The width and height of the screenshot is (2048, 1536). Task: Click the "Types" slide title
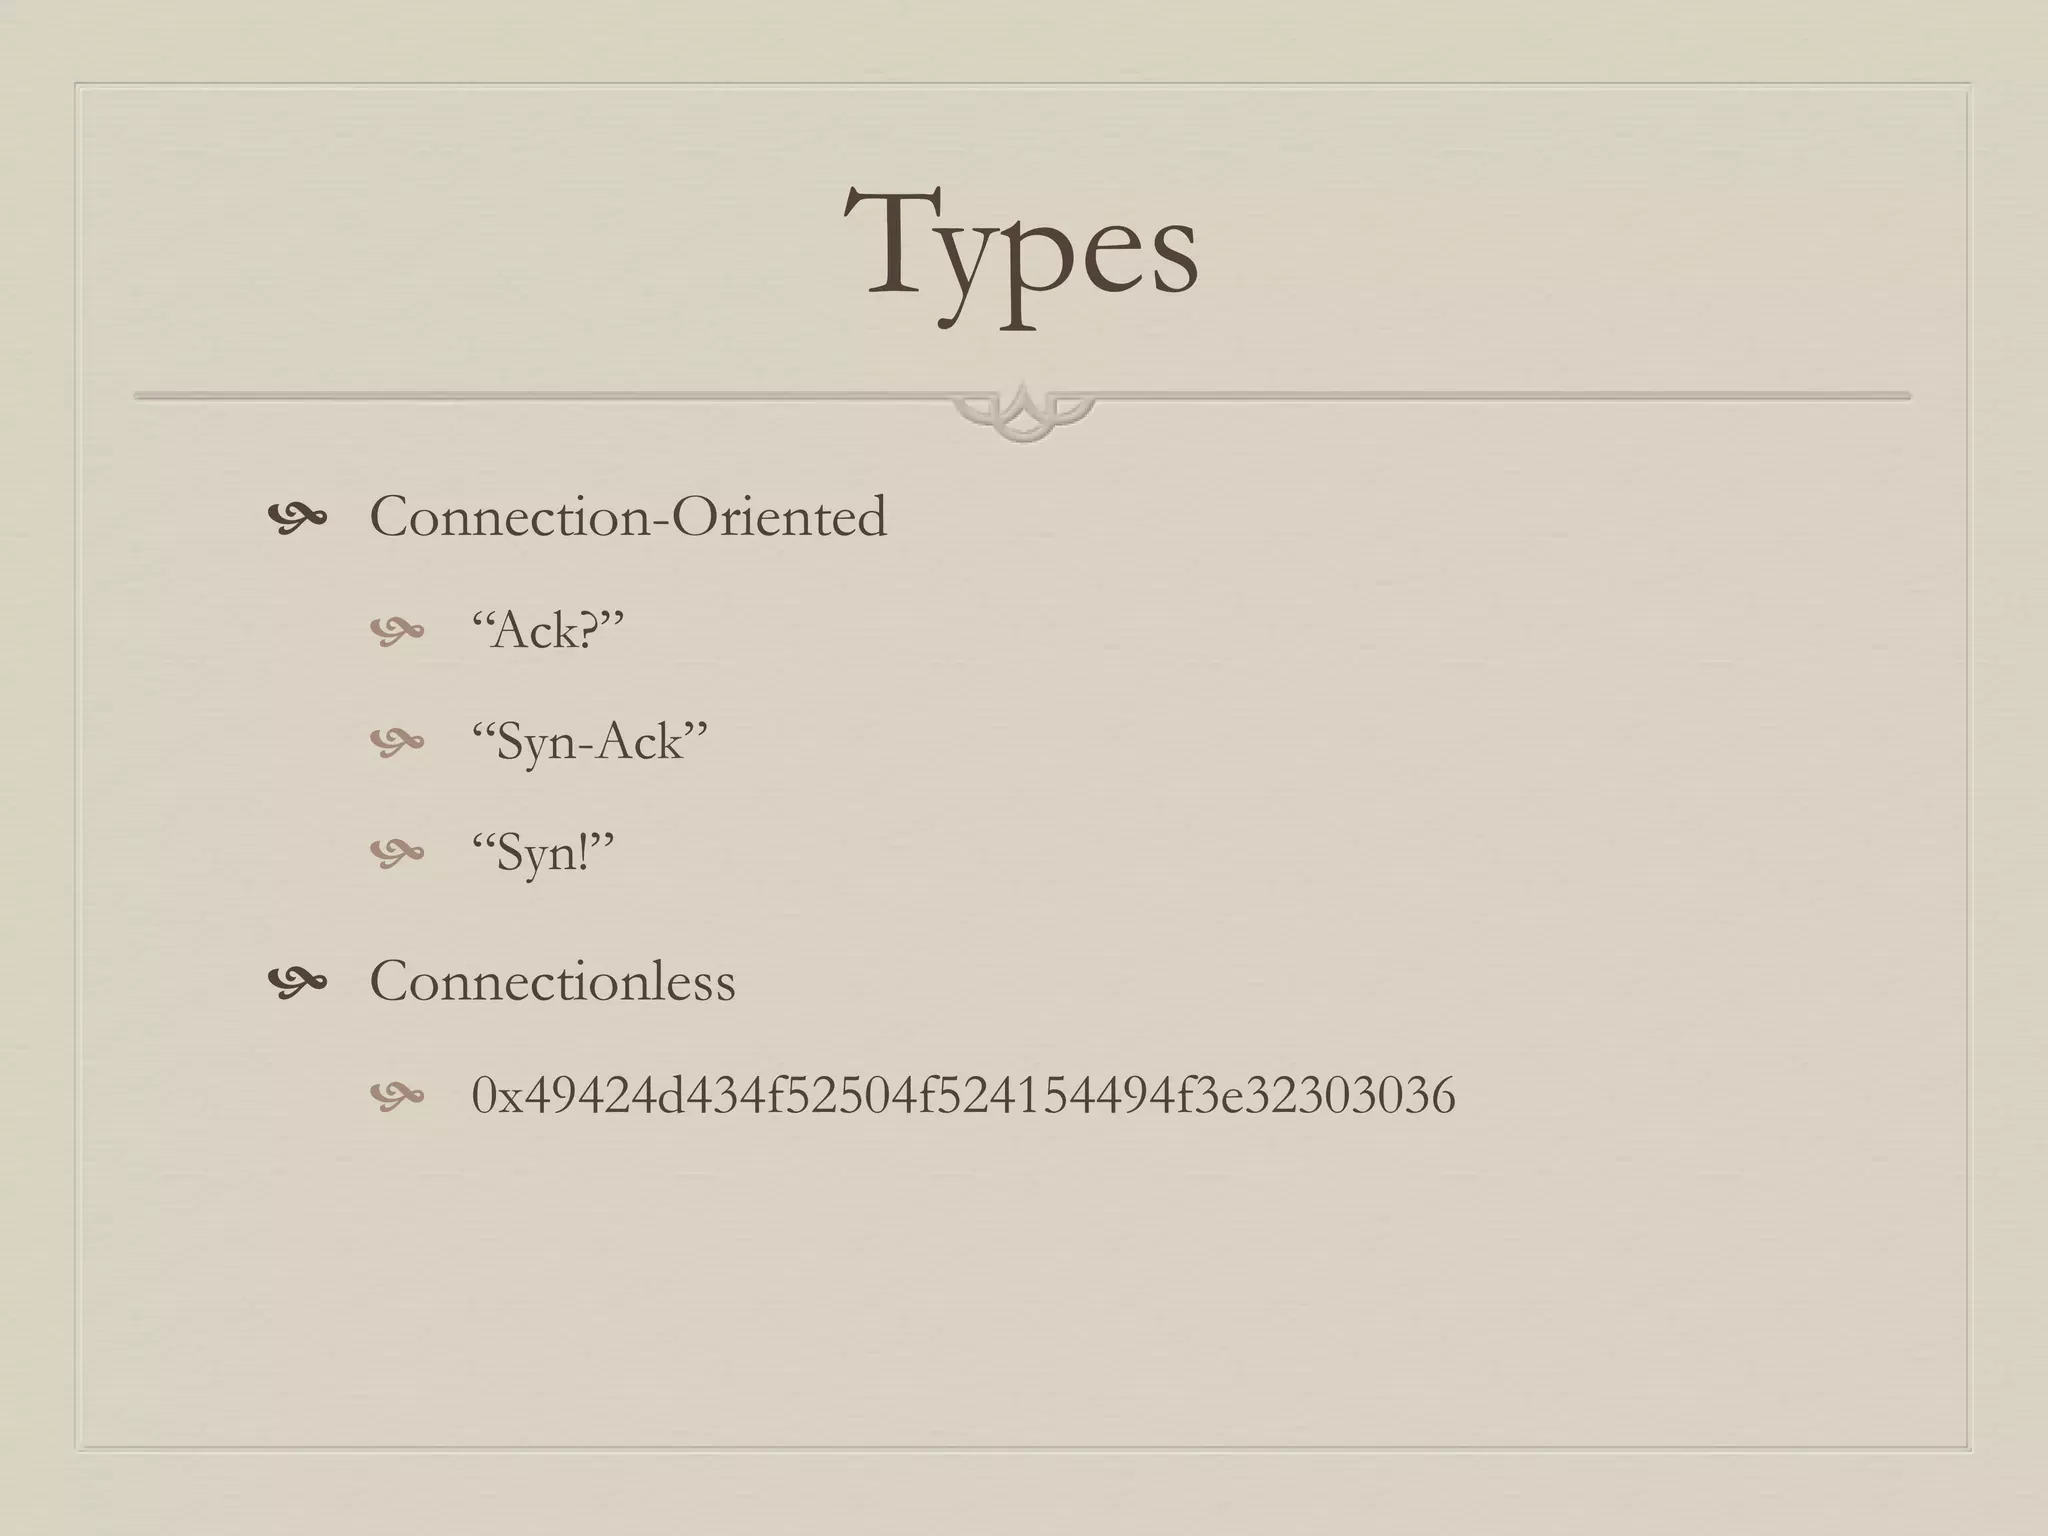[x=1022, y=250]
